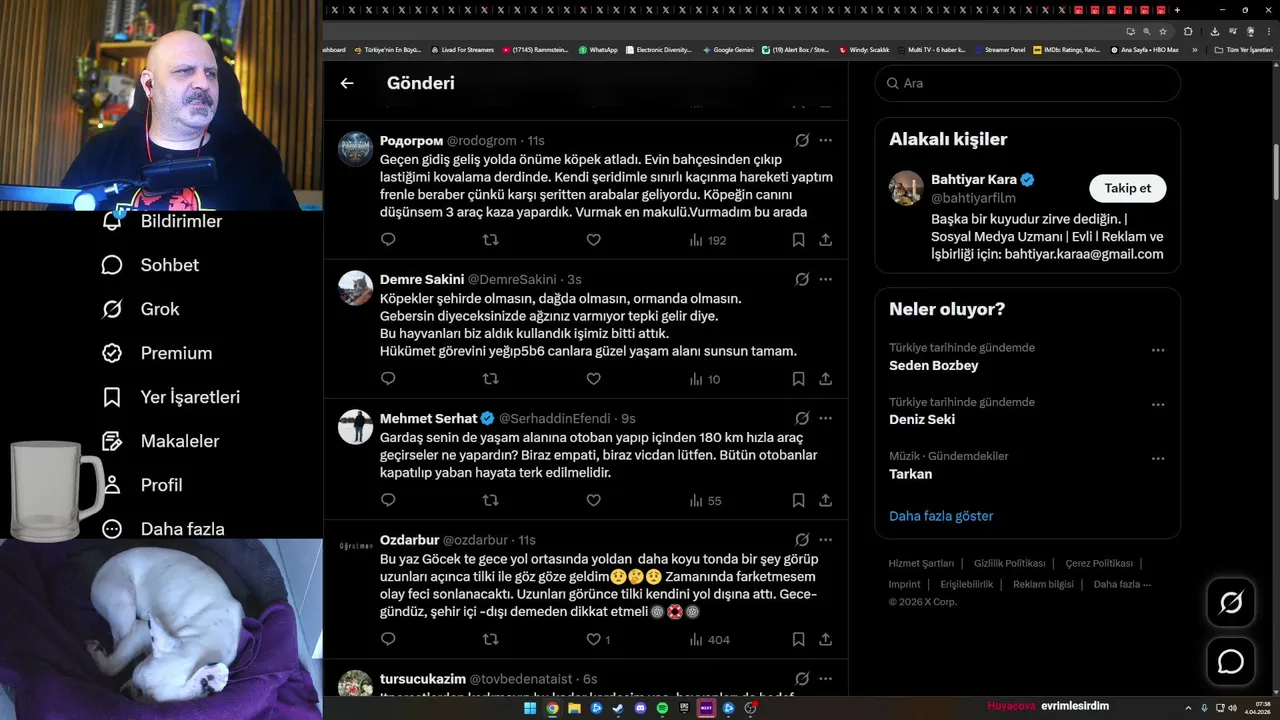
Task: Open options for Tarkan trend
Action: [1158, 458]
